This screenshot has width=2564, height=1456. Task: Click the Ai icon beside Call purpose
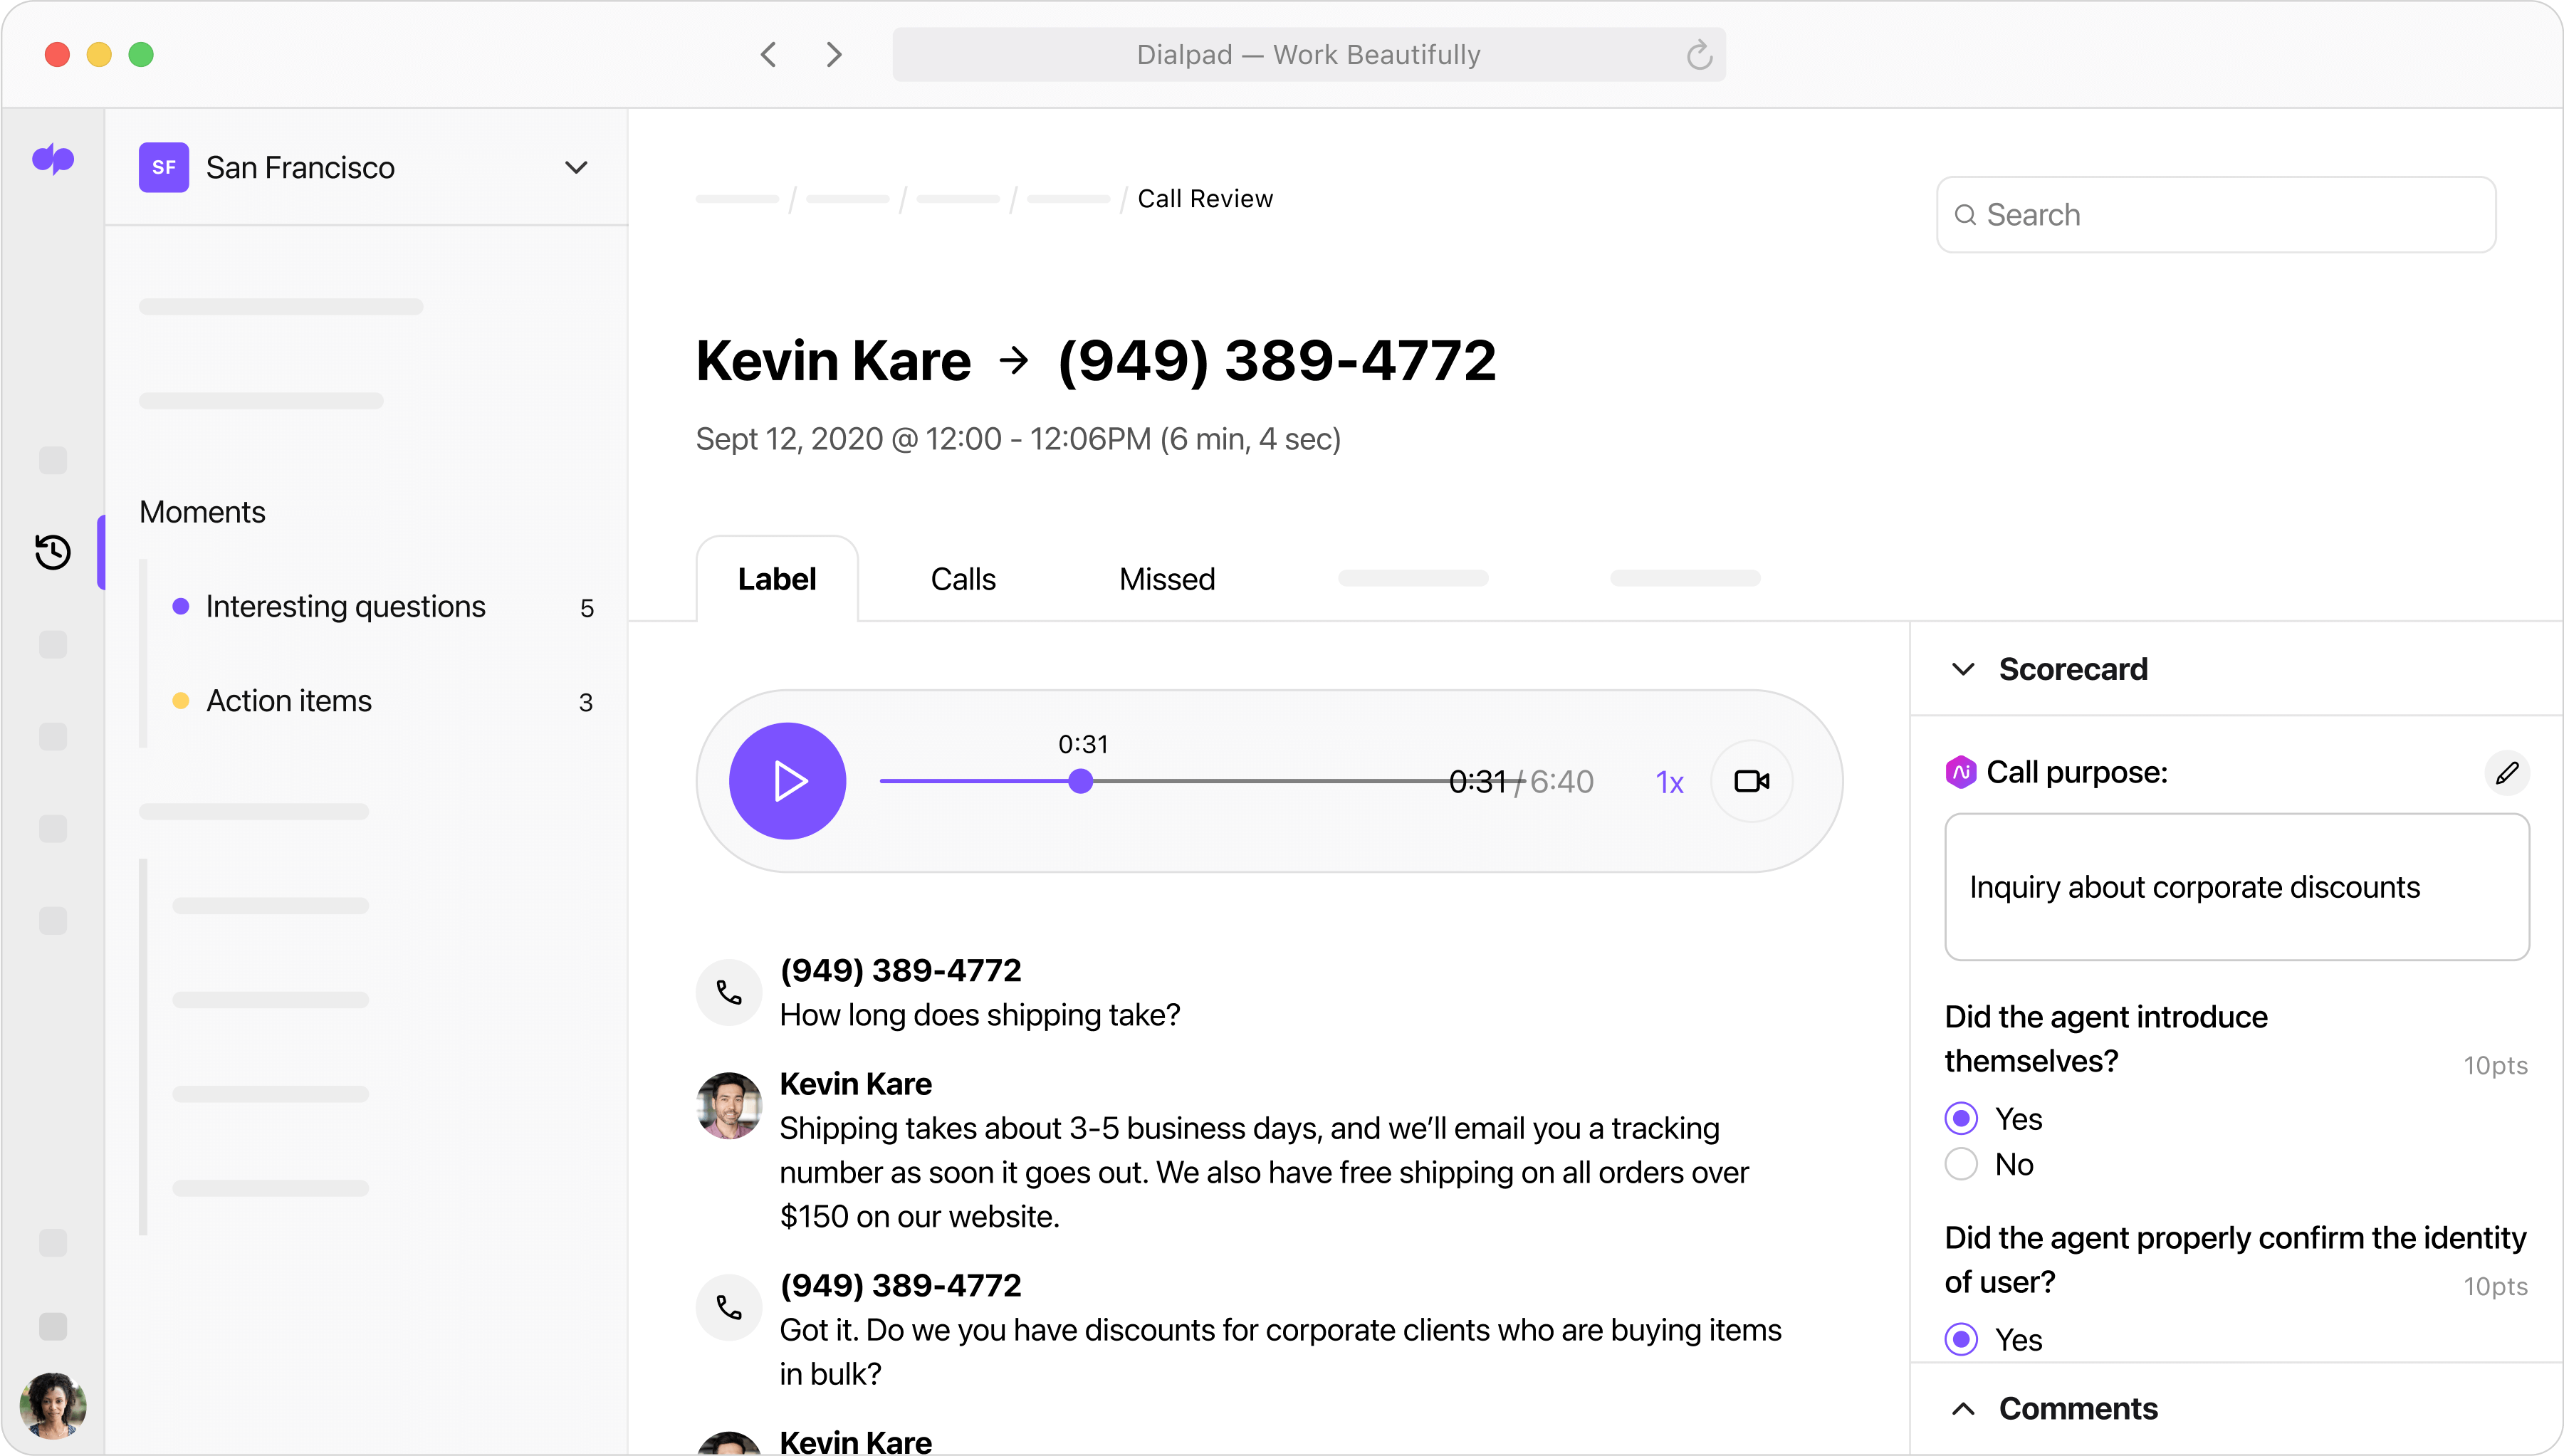pos(1961,771)
